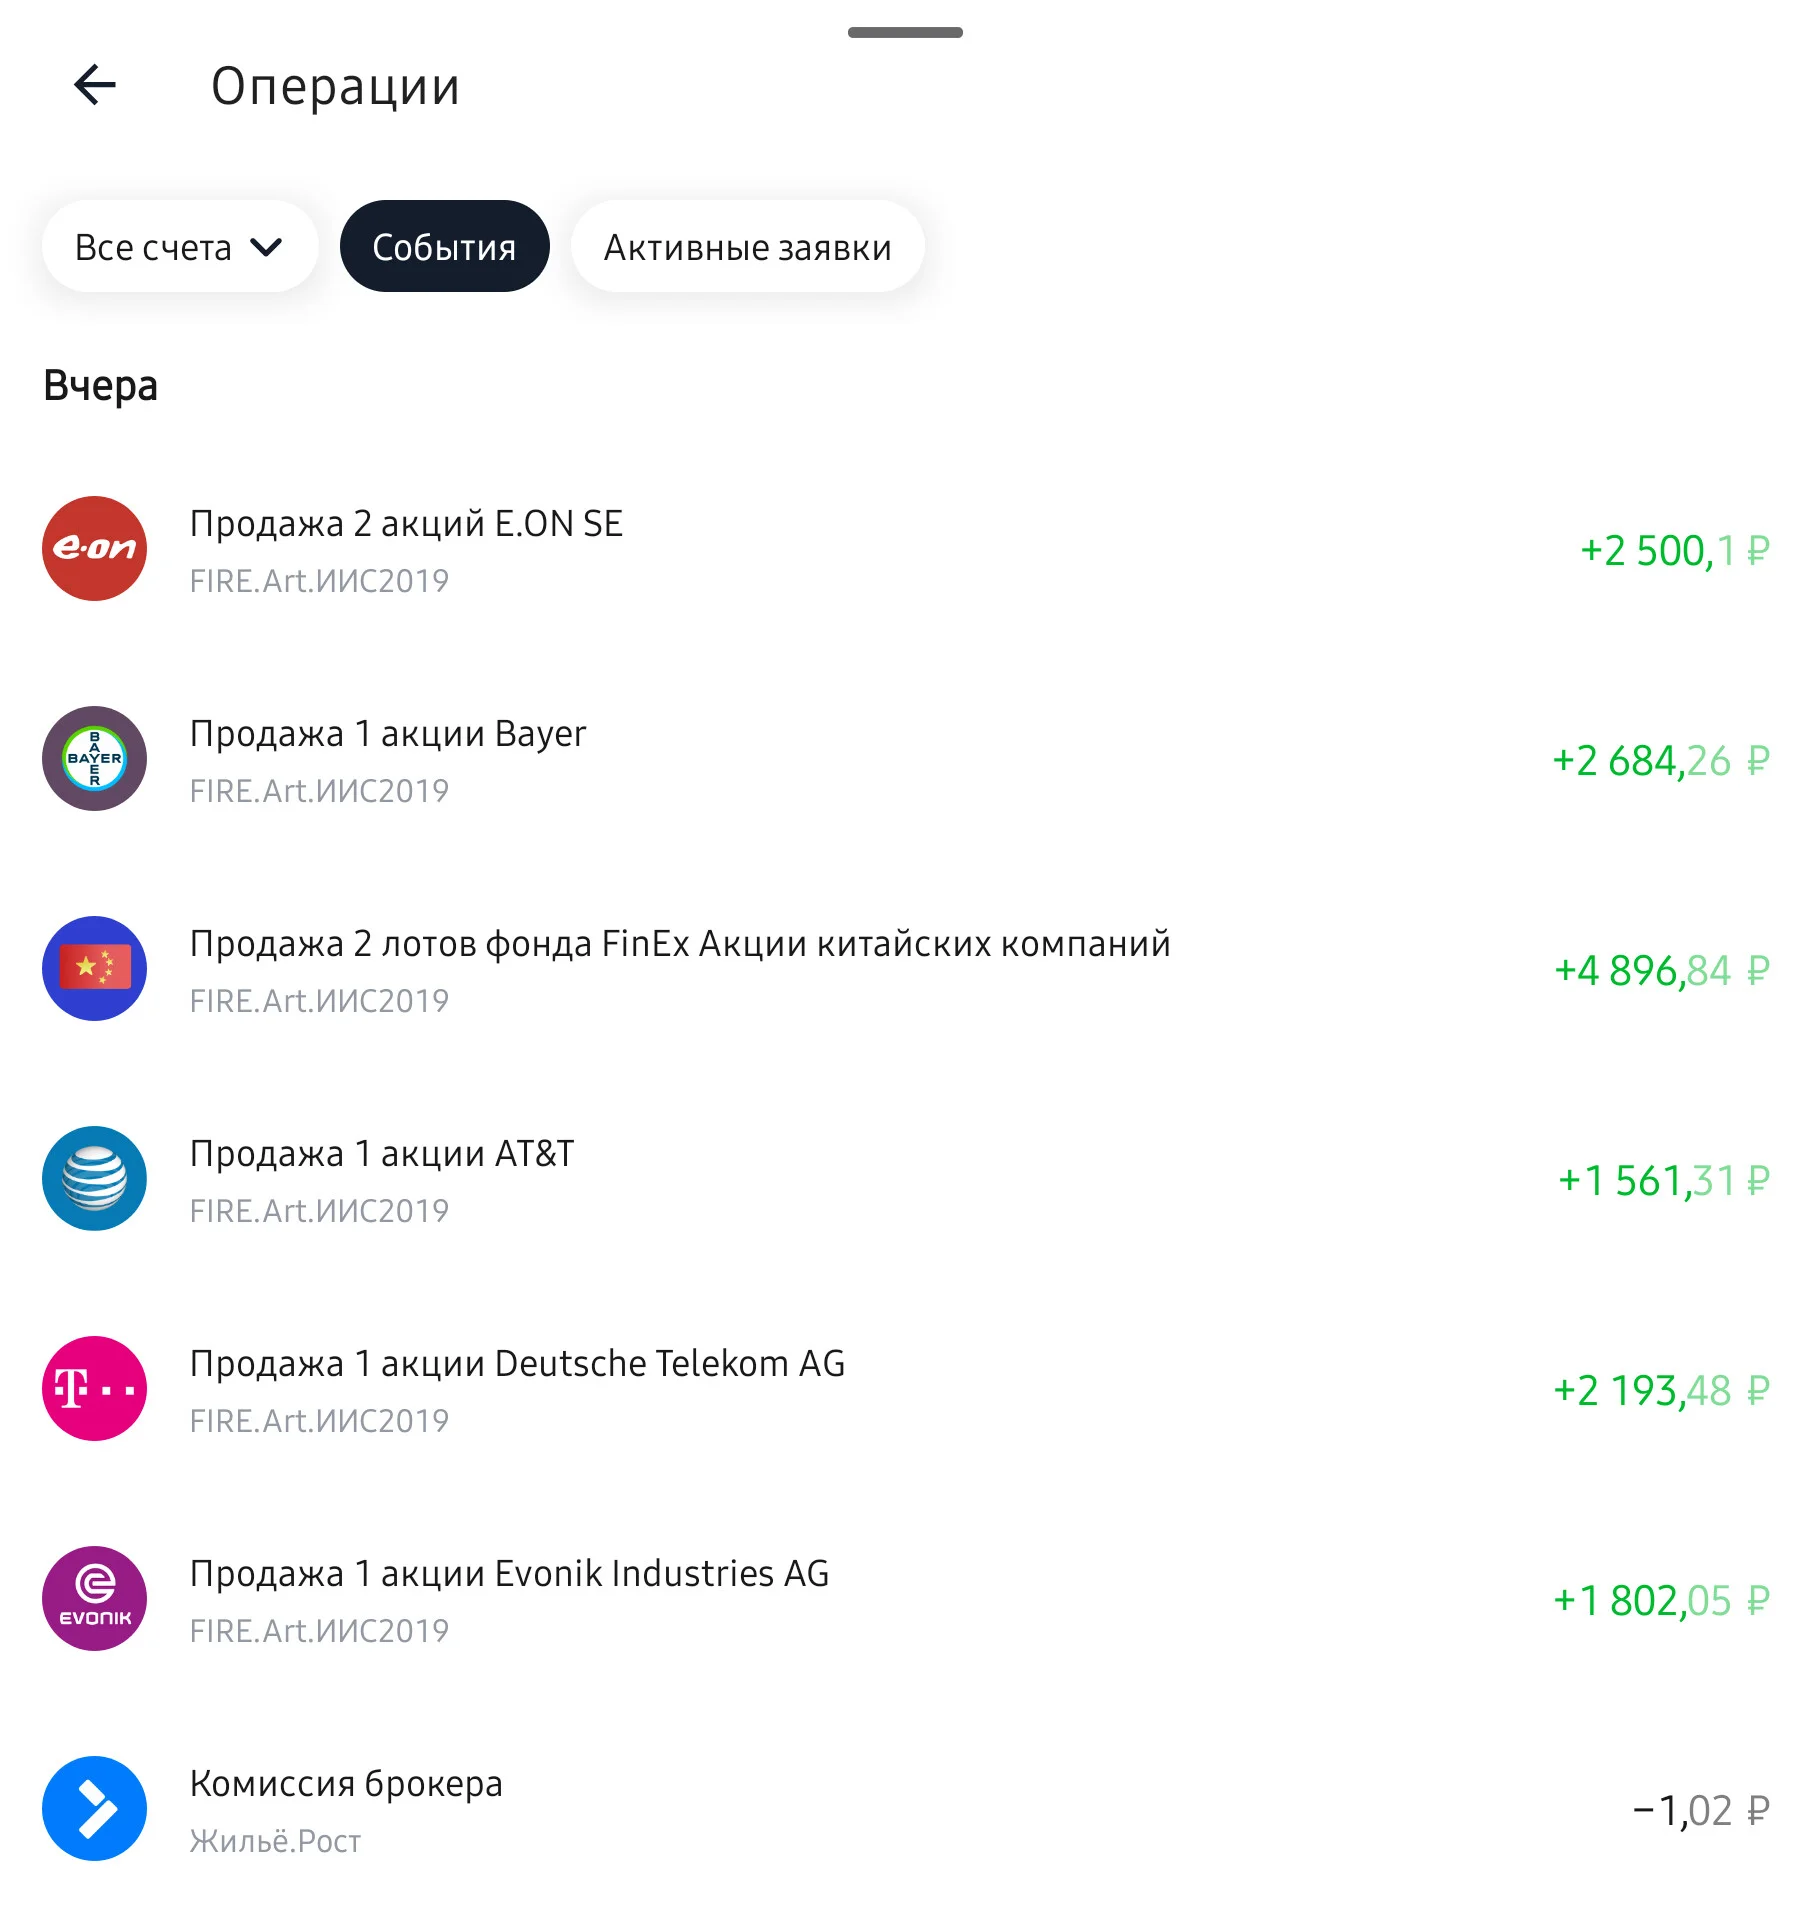
Task: Open the Продажа 1 акции AT&T entry
Action: (x=906, y=1179)
